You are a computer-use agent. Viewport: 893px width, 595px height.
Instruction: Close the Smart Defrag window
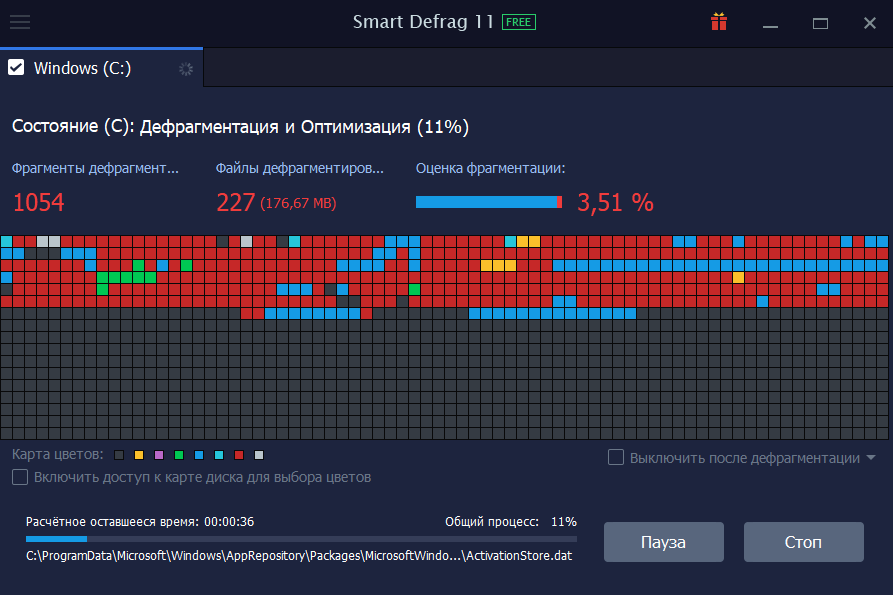[x=870, y=23]
